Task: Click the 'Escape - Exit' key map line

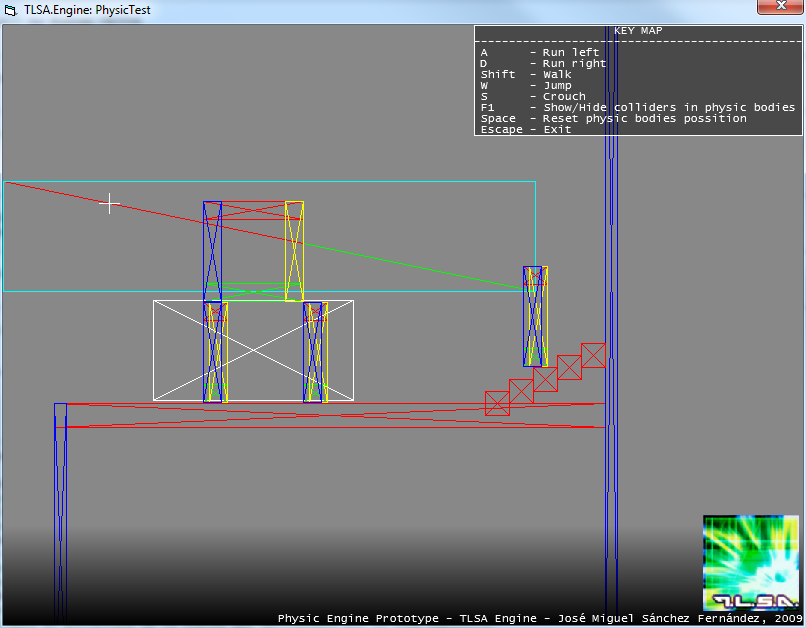Action: 526,129
